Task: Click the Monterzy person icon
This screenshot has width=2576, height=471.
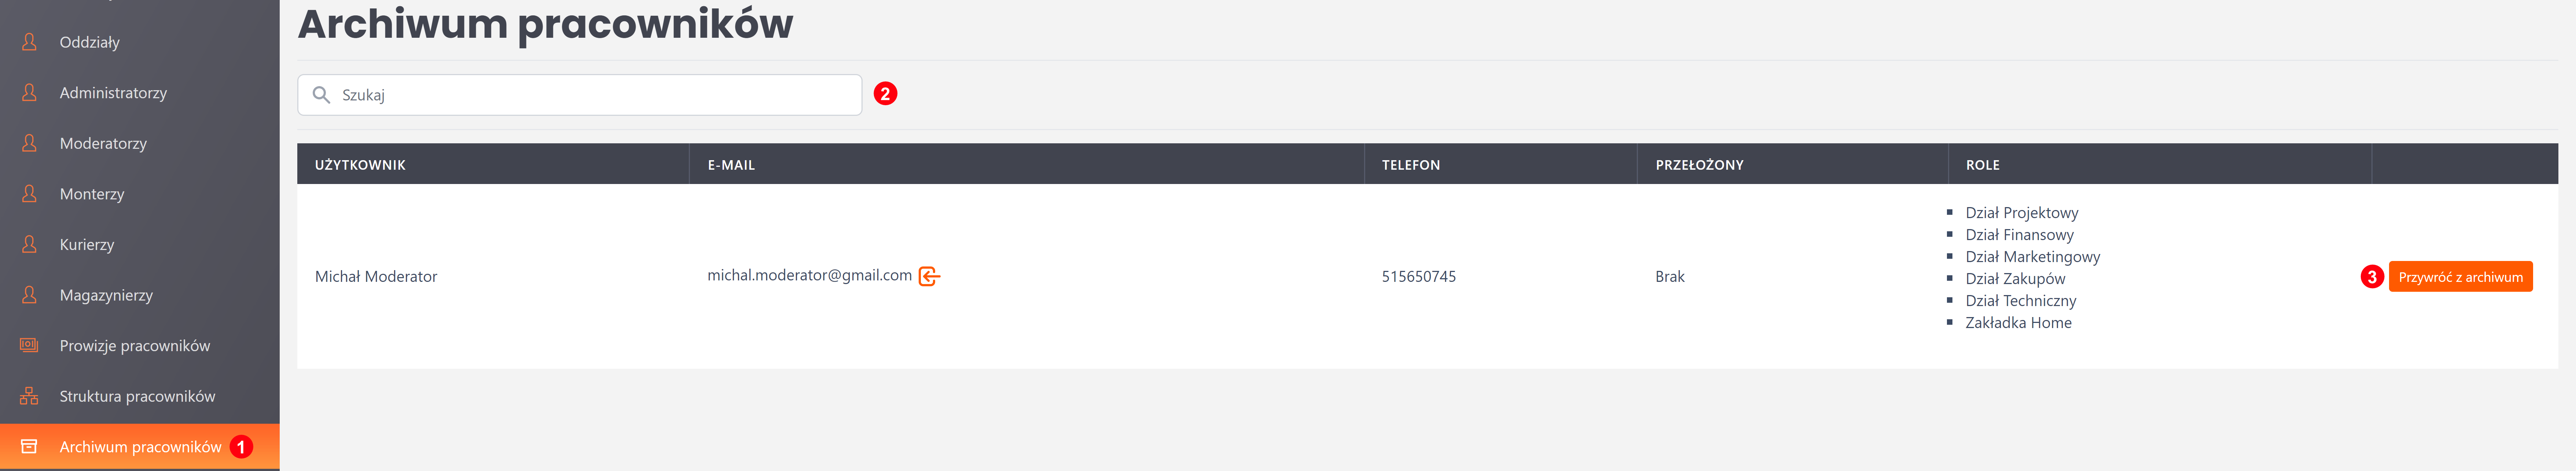Action: tap(29, 194)
